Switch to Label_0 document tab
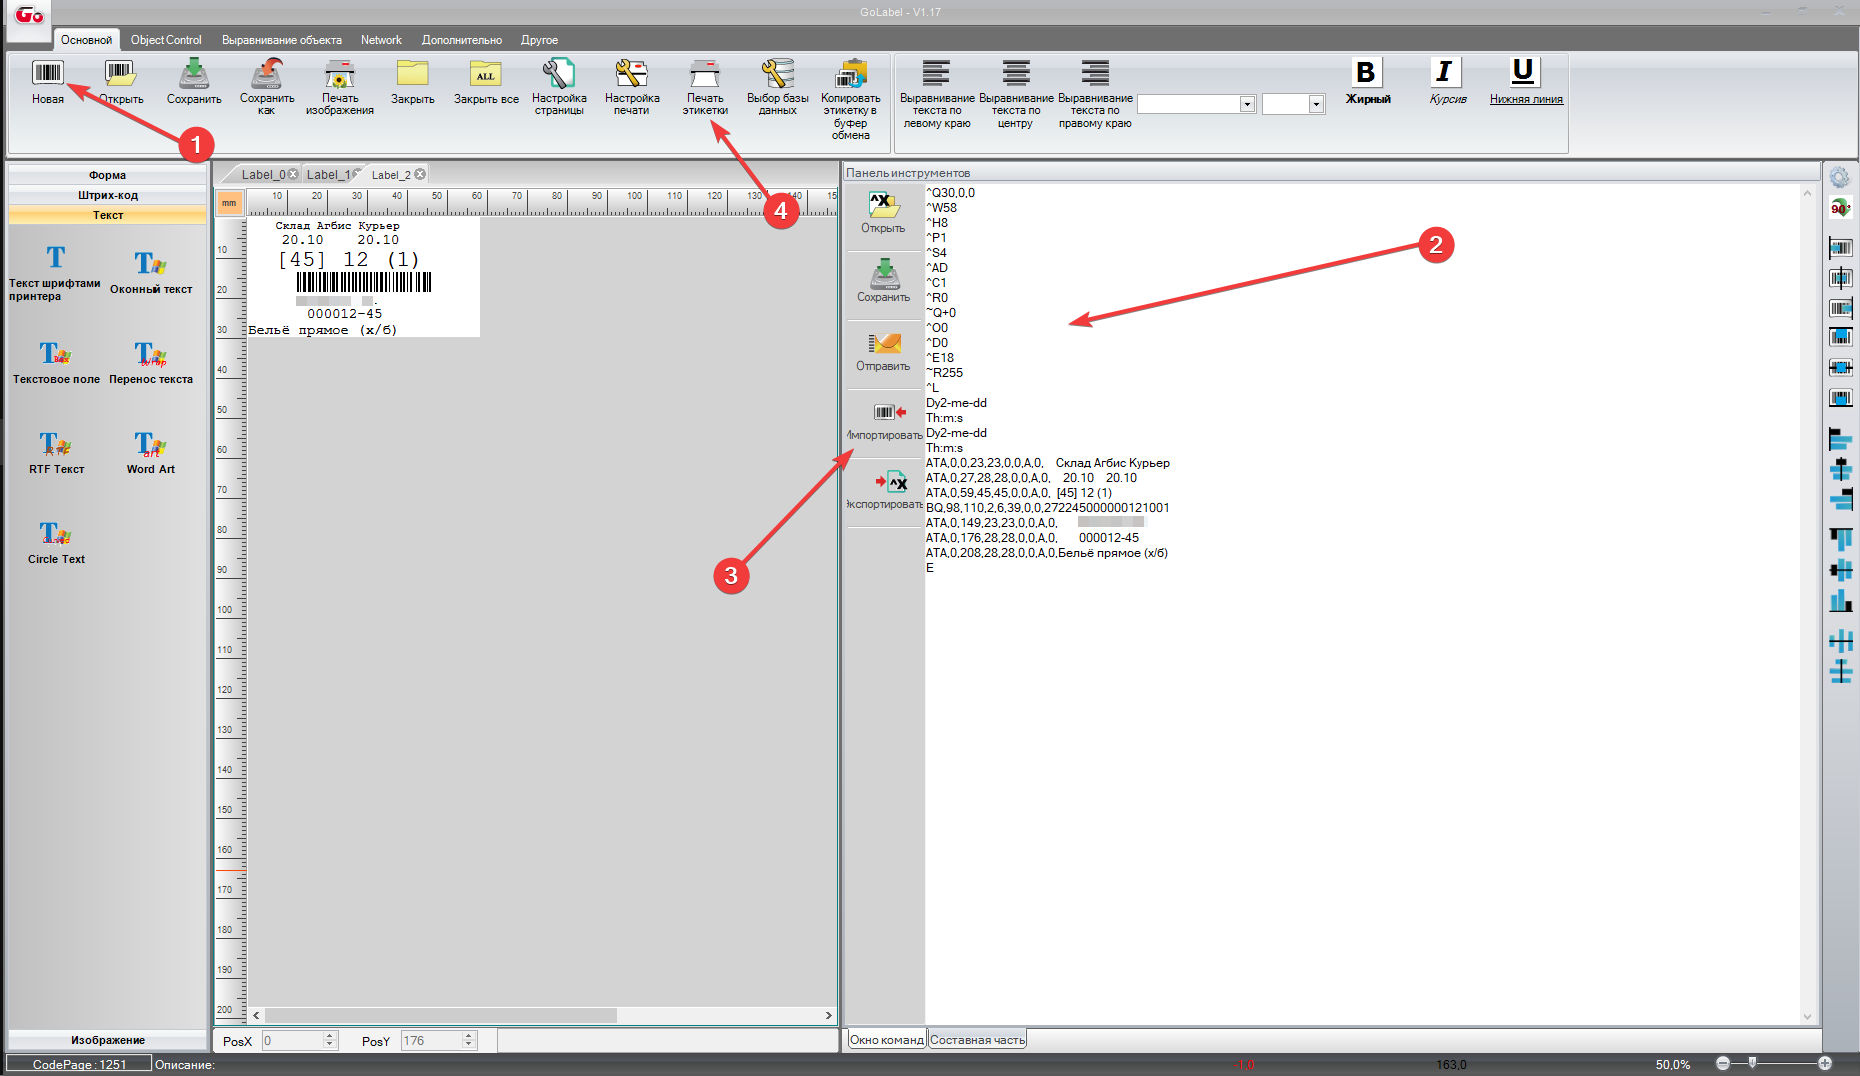Viewport: 1860px width, 1076px height. (263, 175)
